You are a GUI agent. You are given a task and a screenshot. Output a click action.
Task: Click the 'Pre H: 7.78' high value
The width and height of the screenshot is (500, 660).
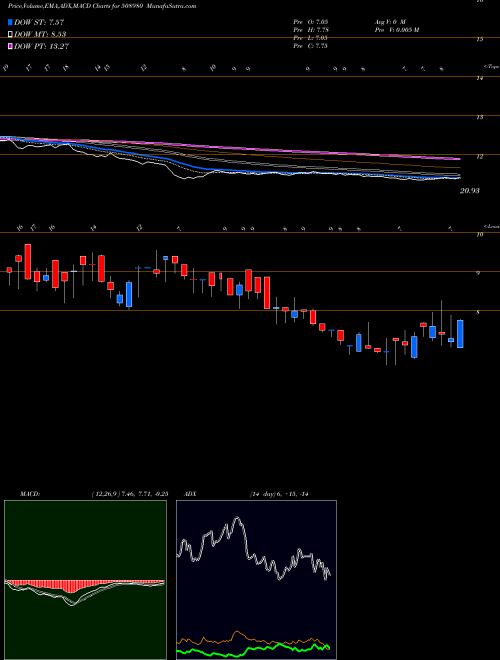coord(311,30)
